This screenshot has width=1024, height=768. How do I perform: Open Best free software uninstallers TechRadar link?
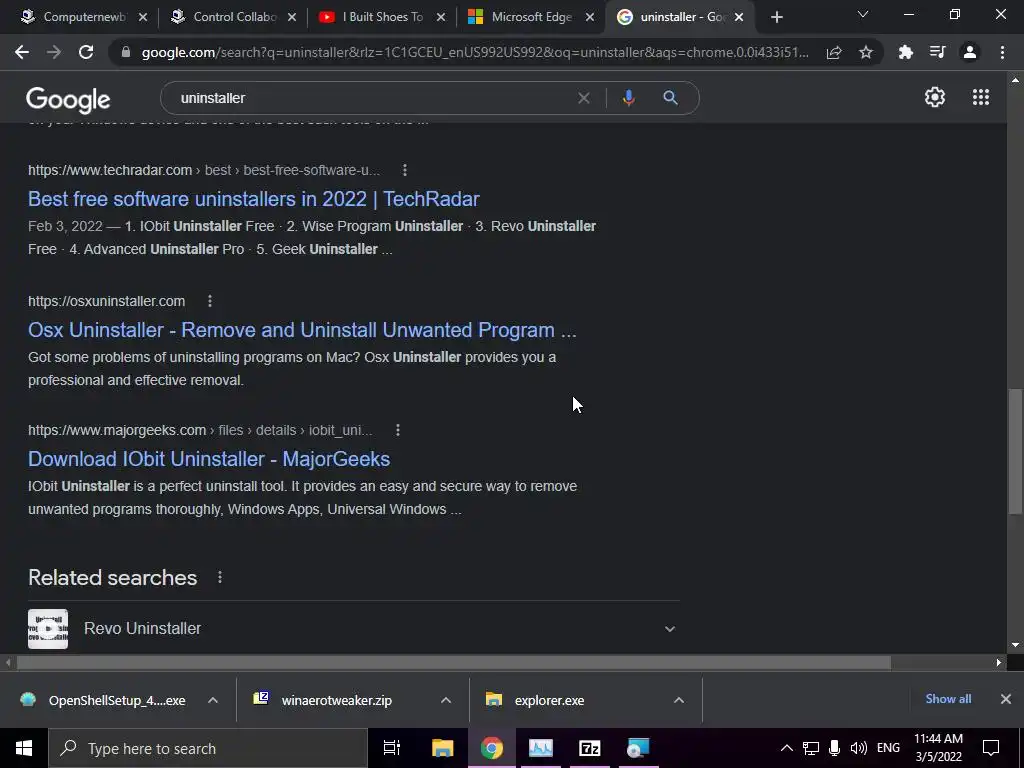253,199
